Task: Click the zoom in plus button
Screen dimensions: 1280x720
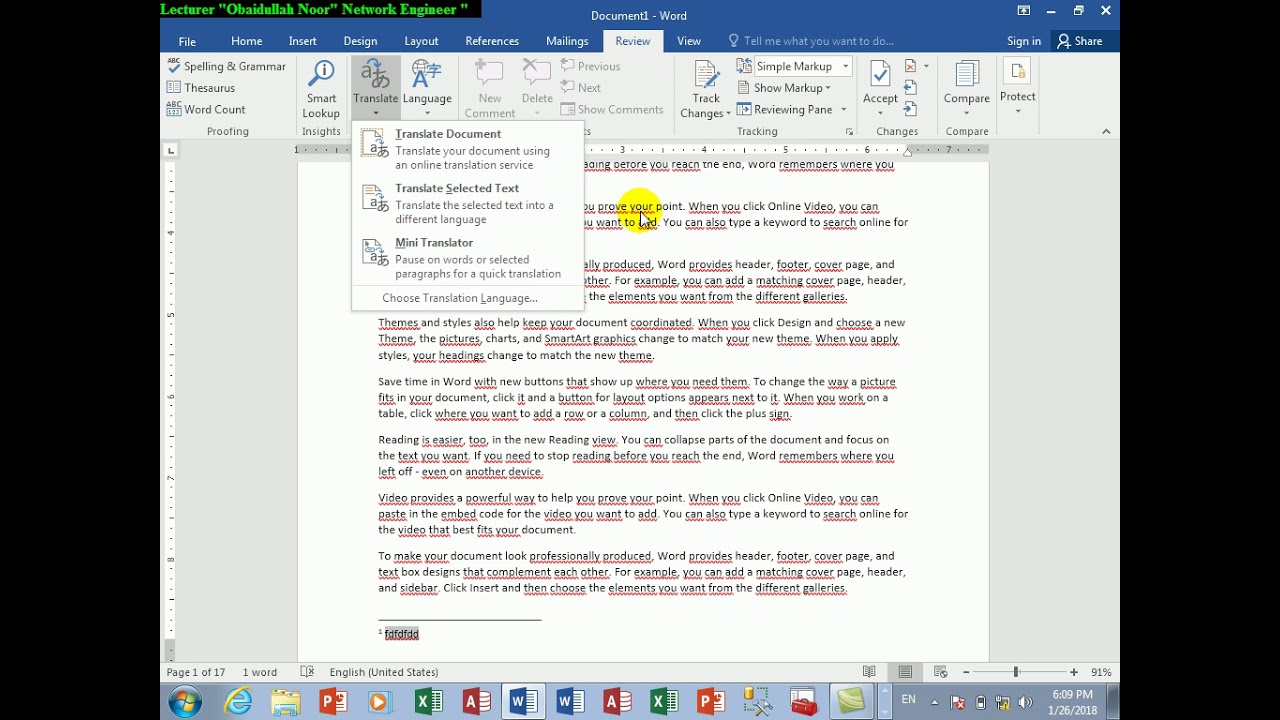Action: pyautogui.click(x=1074, y=672)
